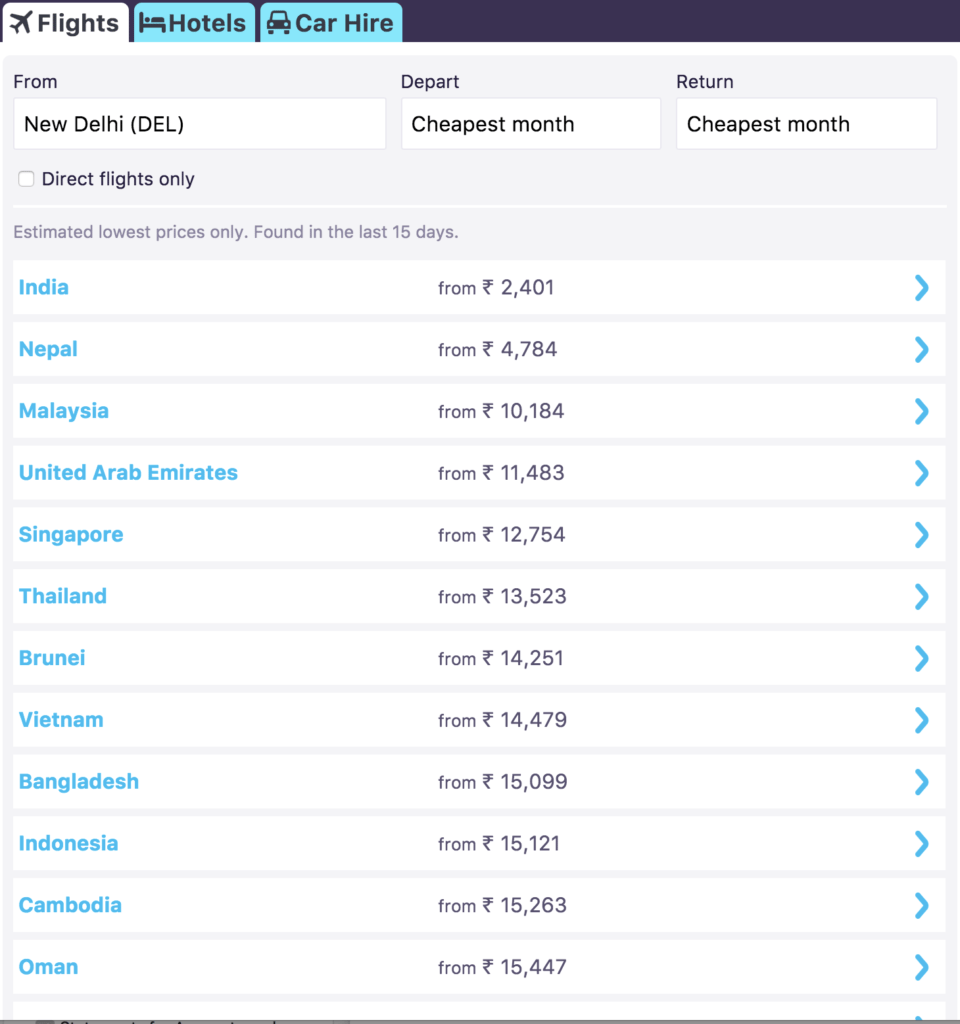
Task: Click the airplane icon on the Flights tab
Action: (22, 22)
